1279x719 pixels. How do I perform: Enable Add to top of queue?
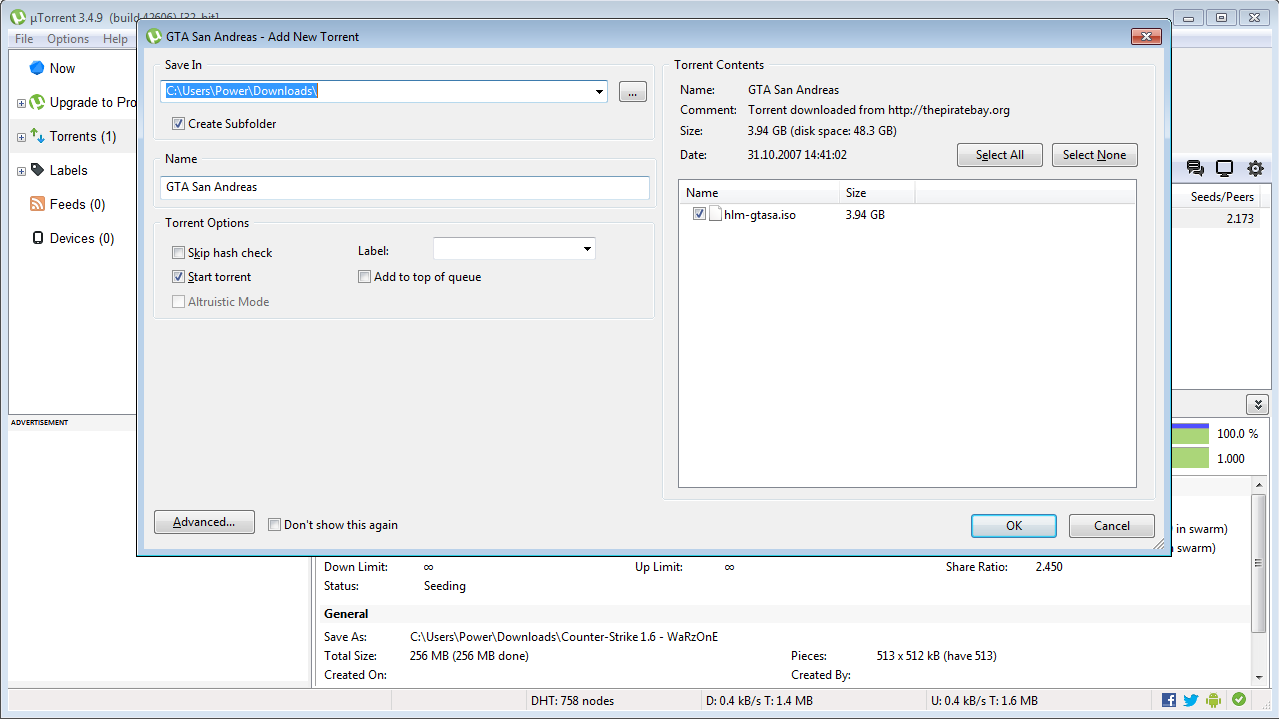pyautogui.click(x=364, y=277)
